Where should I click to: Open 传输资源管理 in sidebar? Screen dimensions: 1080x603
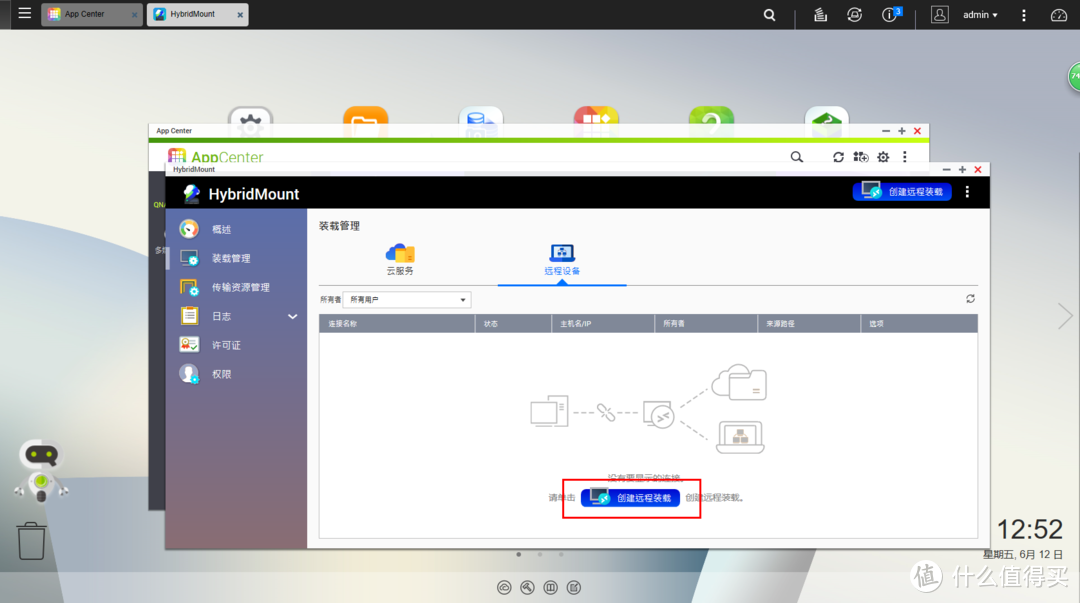point(236,287)
